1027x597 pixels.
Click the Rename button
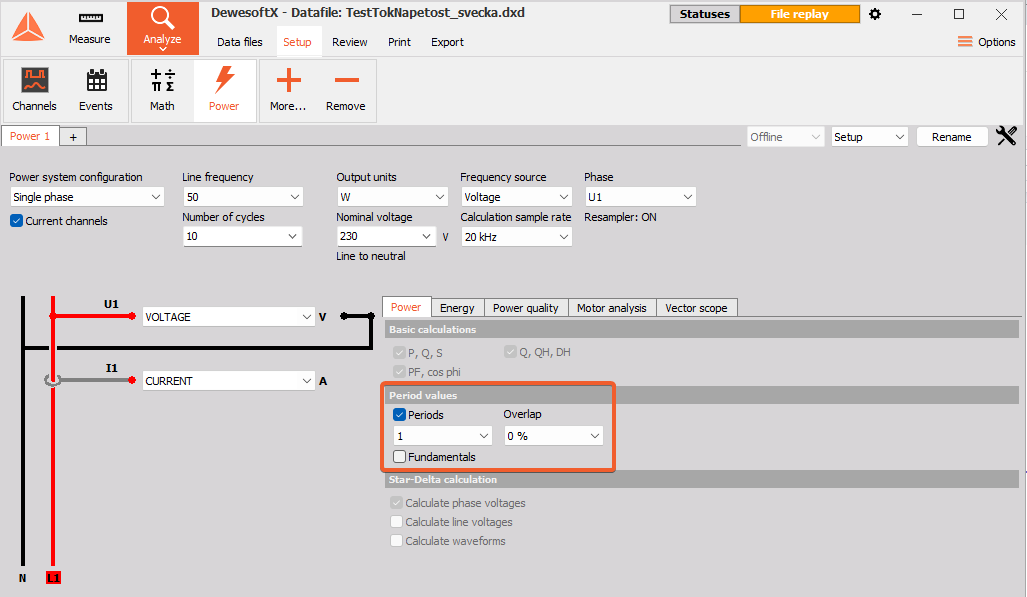(952, 137)
